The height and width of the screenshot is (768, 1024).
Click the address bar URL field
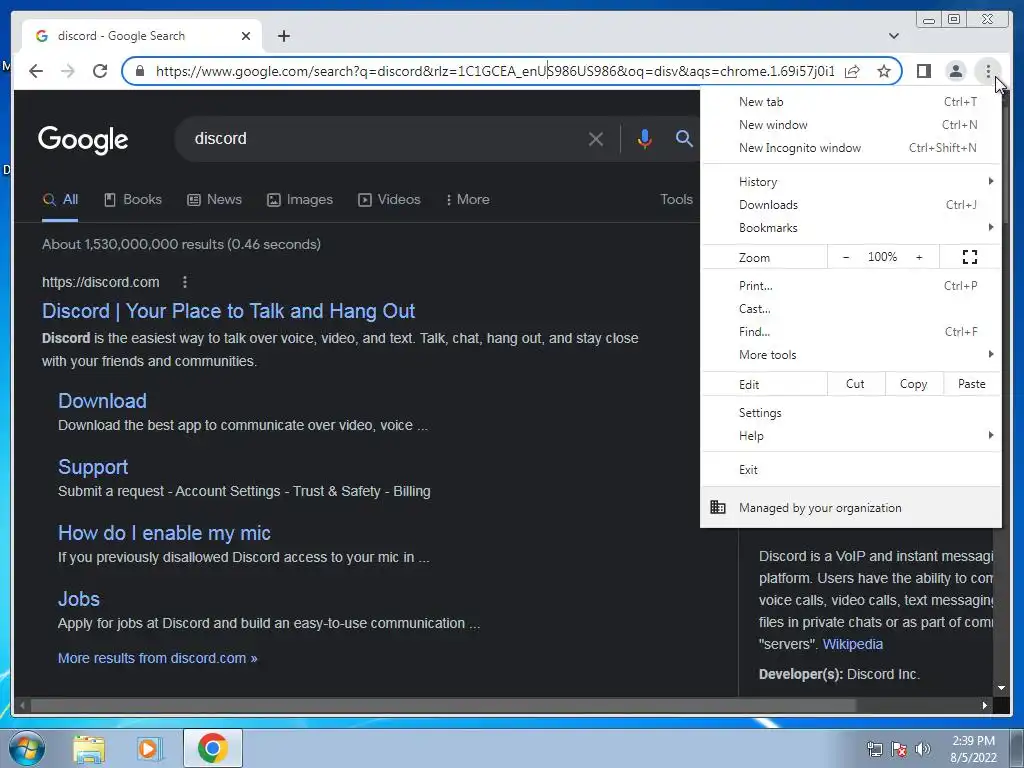(x=495, y=71)
